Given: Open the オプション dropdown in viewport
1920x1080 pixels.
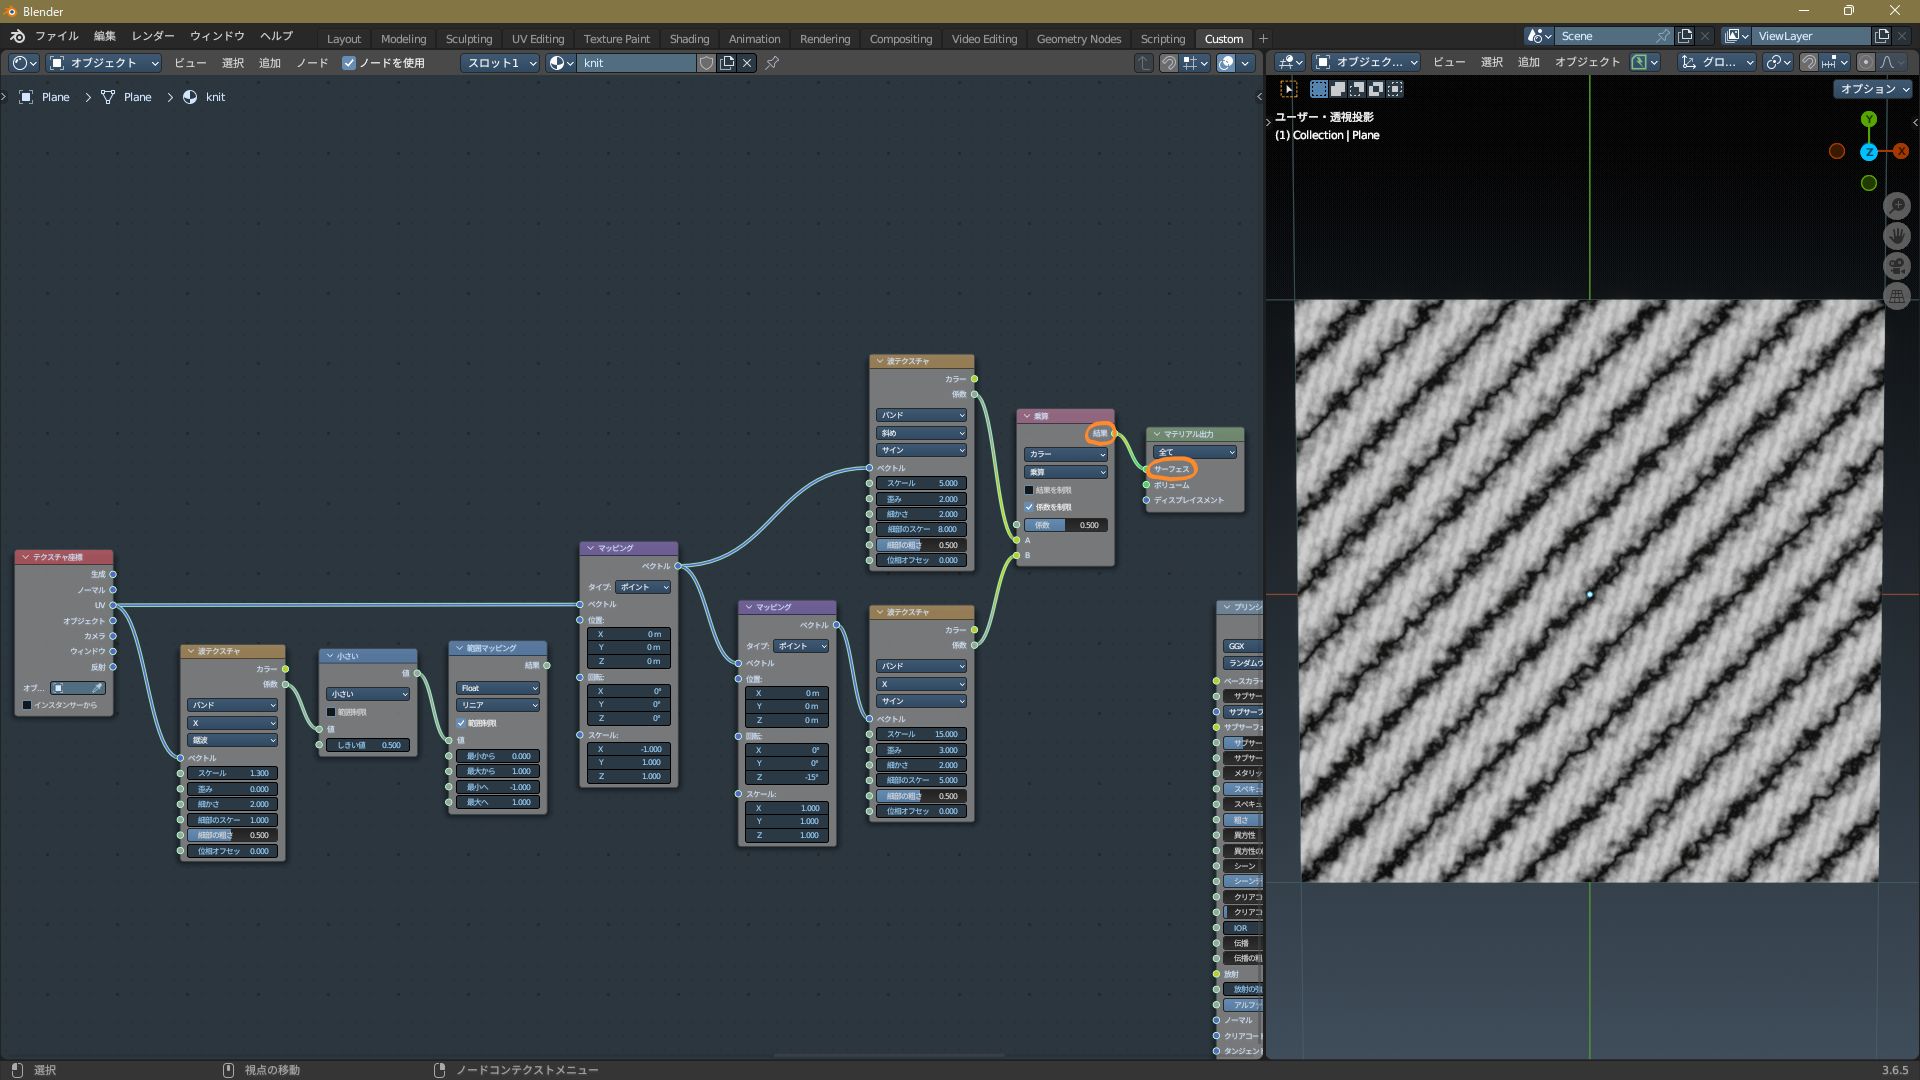Looking at the screenshot, I should tap(1874, 89).
